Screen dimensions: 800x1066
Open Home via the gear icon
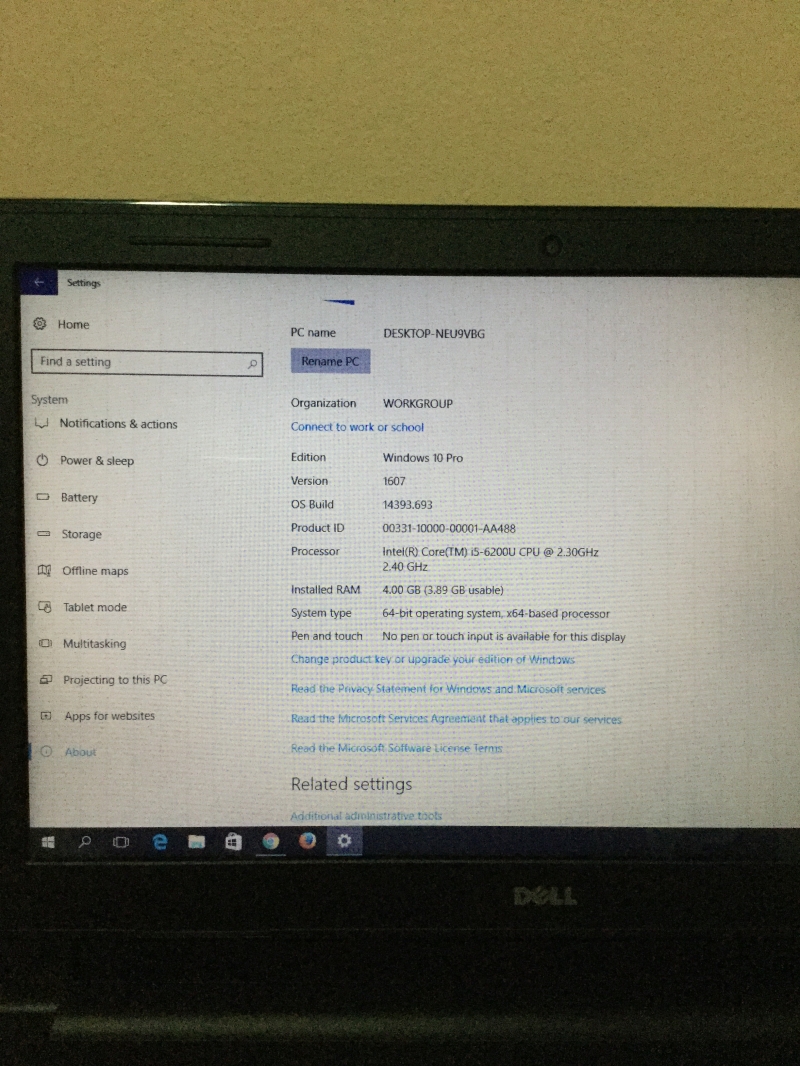(x=40, y=324)
